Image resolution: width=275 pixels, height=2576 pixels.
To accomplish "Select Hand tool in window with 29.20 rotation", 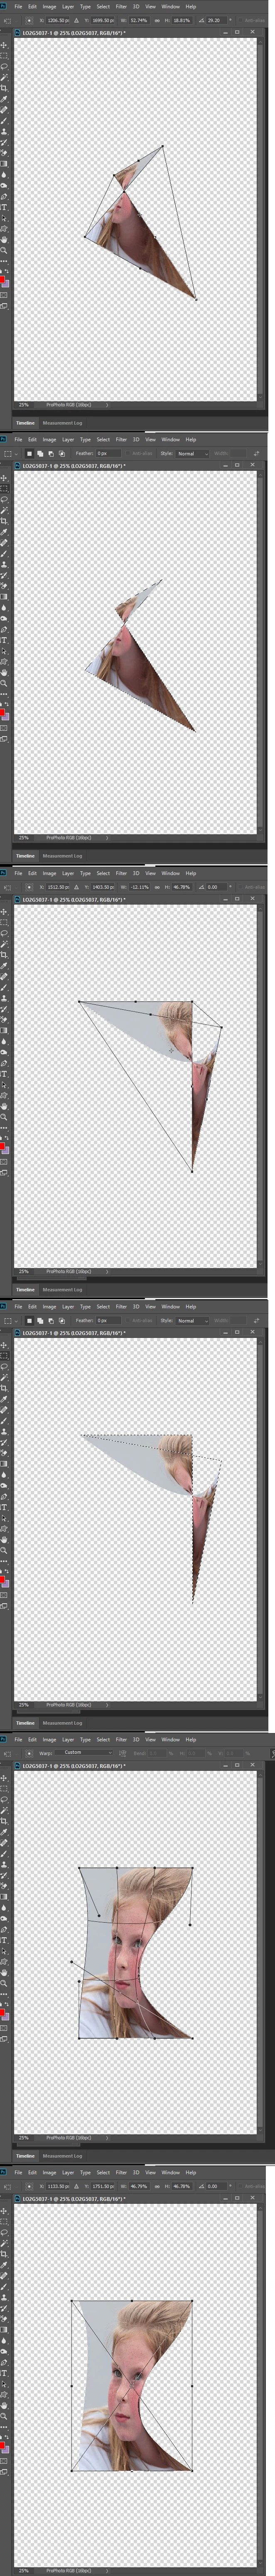I will pos(4,240).
